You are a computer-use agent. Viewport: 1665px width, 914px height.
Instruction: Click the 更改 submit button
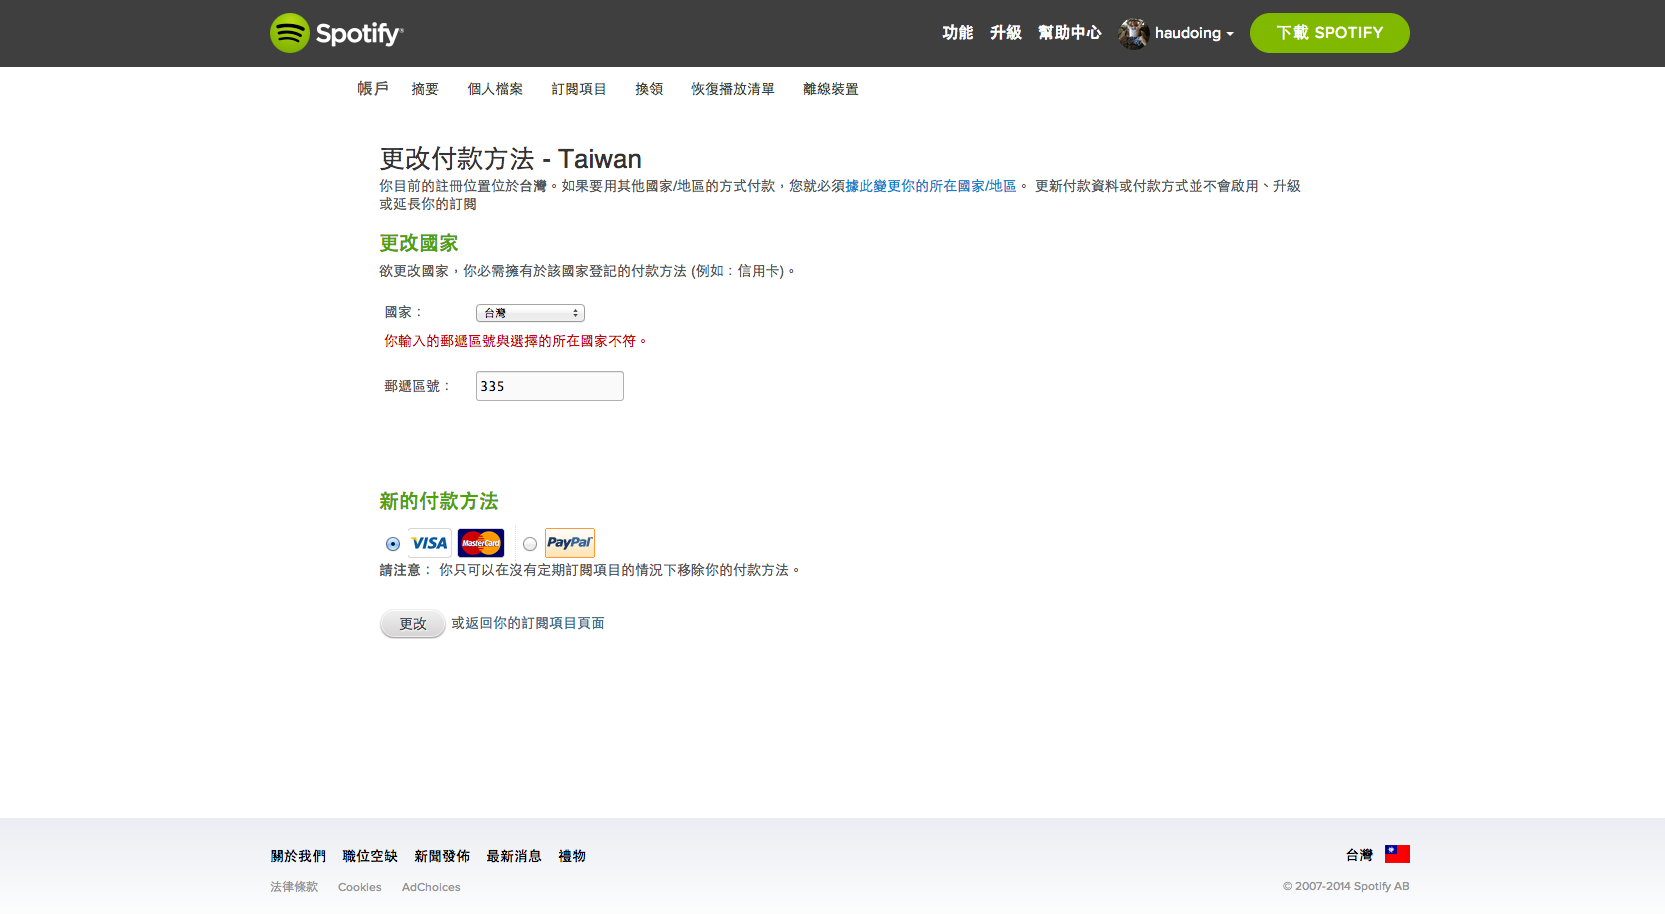[413, 623]
